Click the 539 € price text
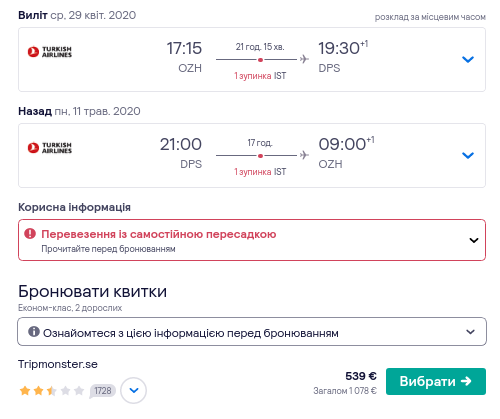The image size is (500, 419). click(x=361, y=376)
